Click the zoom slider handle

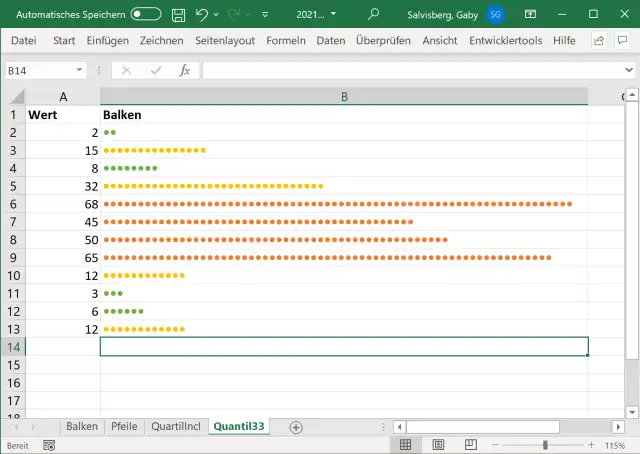click(545, 445)
